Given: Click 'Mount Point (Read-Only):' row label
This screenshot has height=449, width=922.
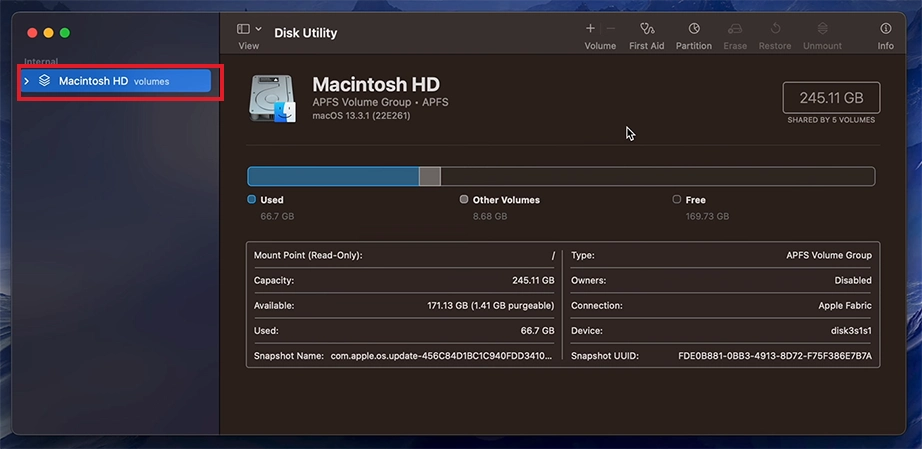Looking at the screenshot, I should click(308, 255).
